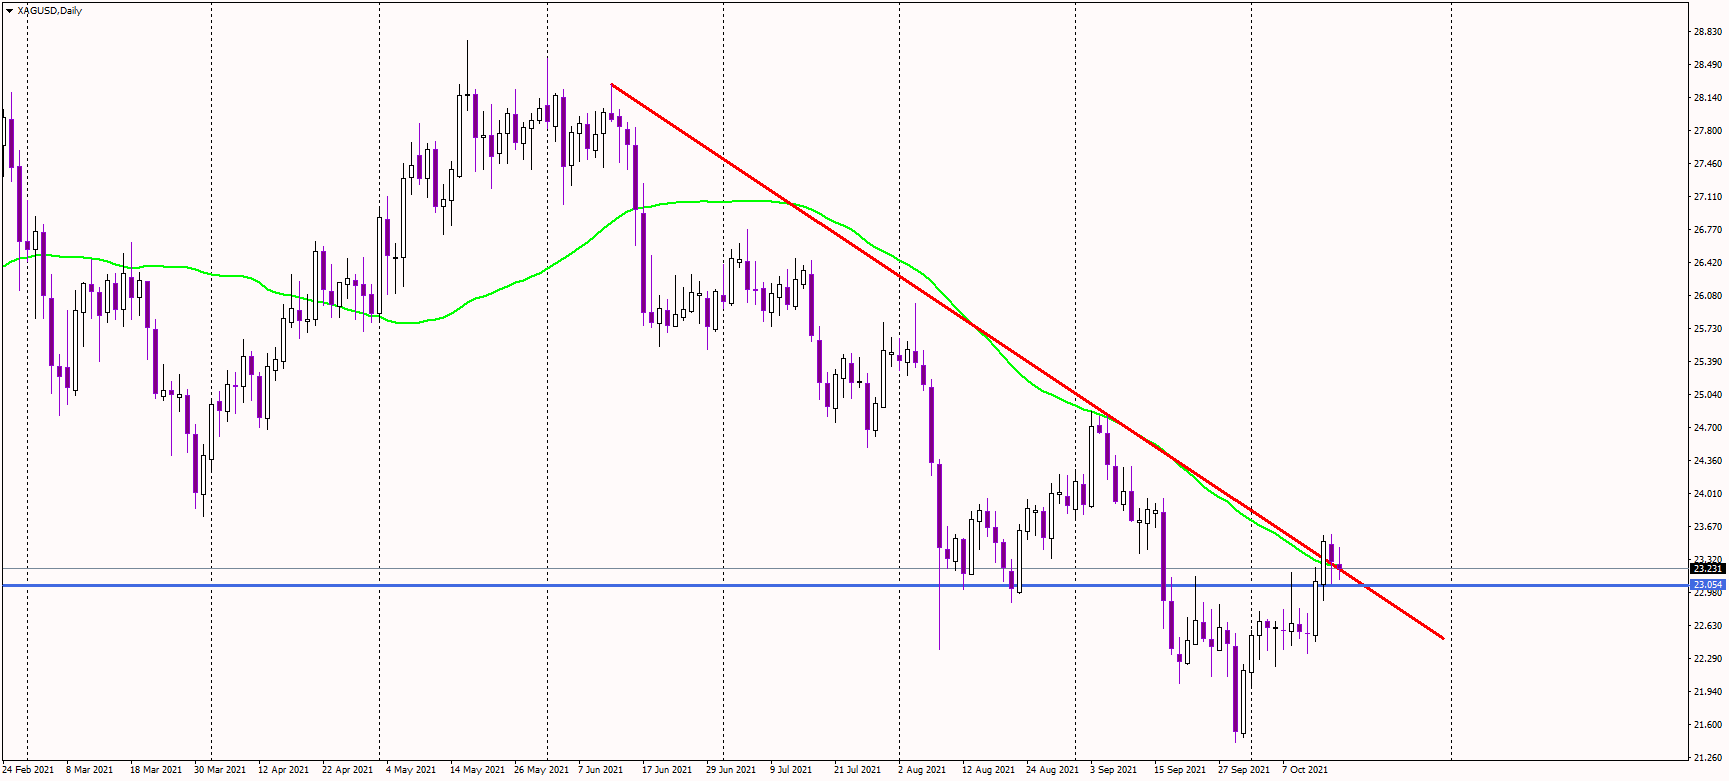This screenshot has height=781, width=1729.
Task: Click the 12 Aug 2021 date label
Action: (988, 770)
